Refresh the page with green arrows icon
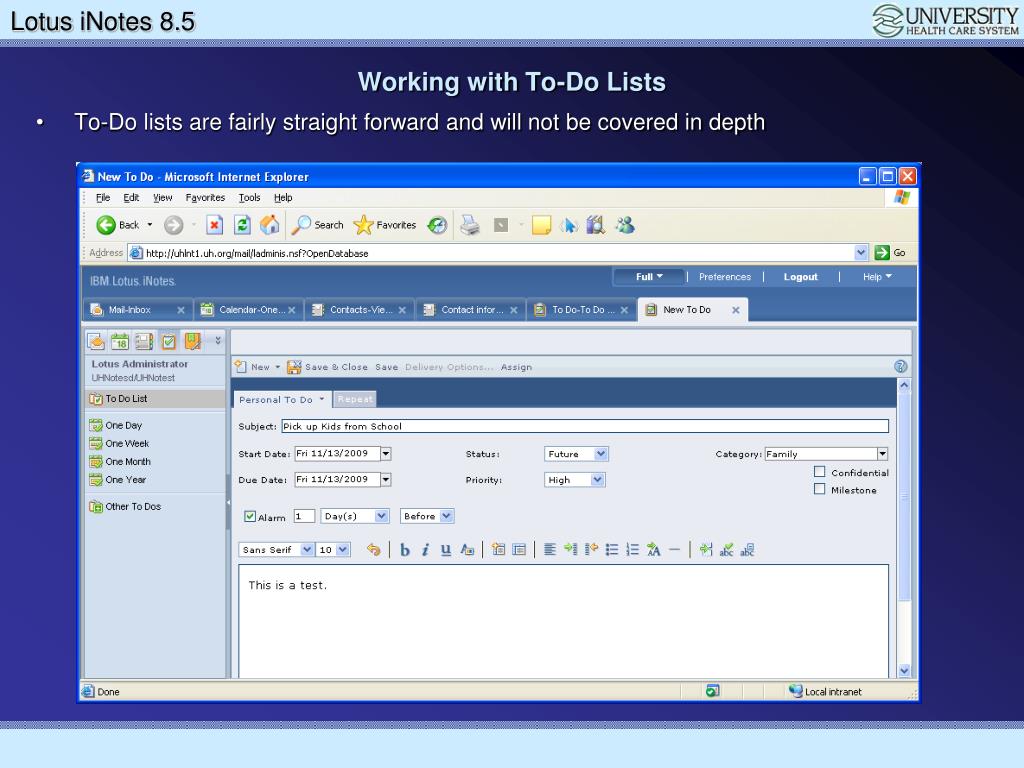The width and height of the screenshot is (1024, 768). [x=242, y=225]
